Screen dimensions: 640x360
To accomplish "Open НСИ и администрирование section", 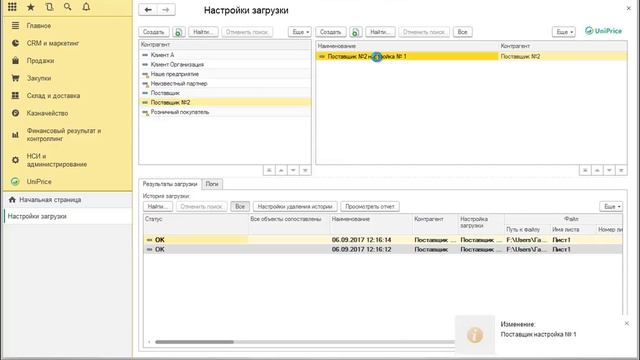I will [57, 160].
